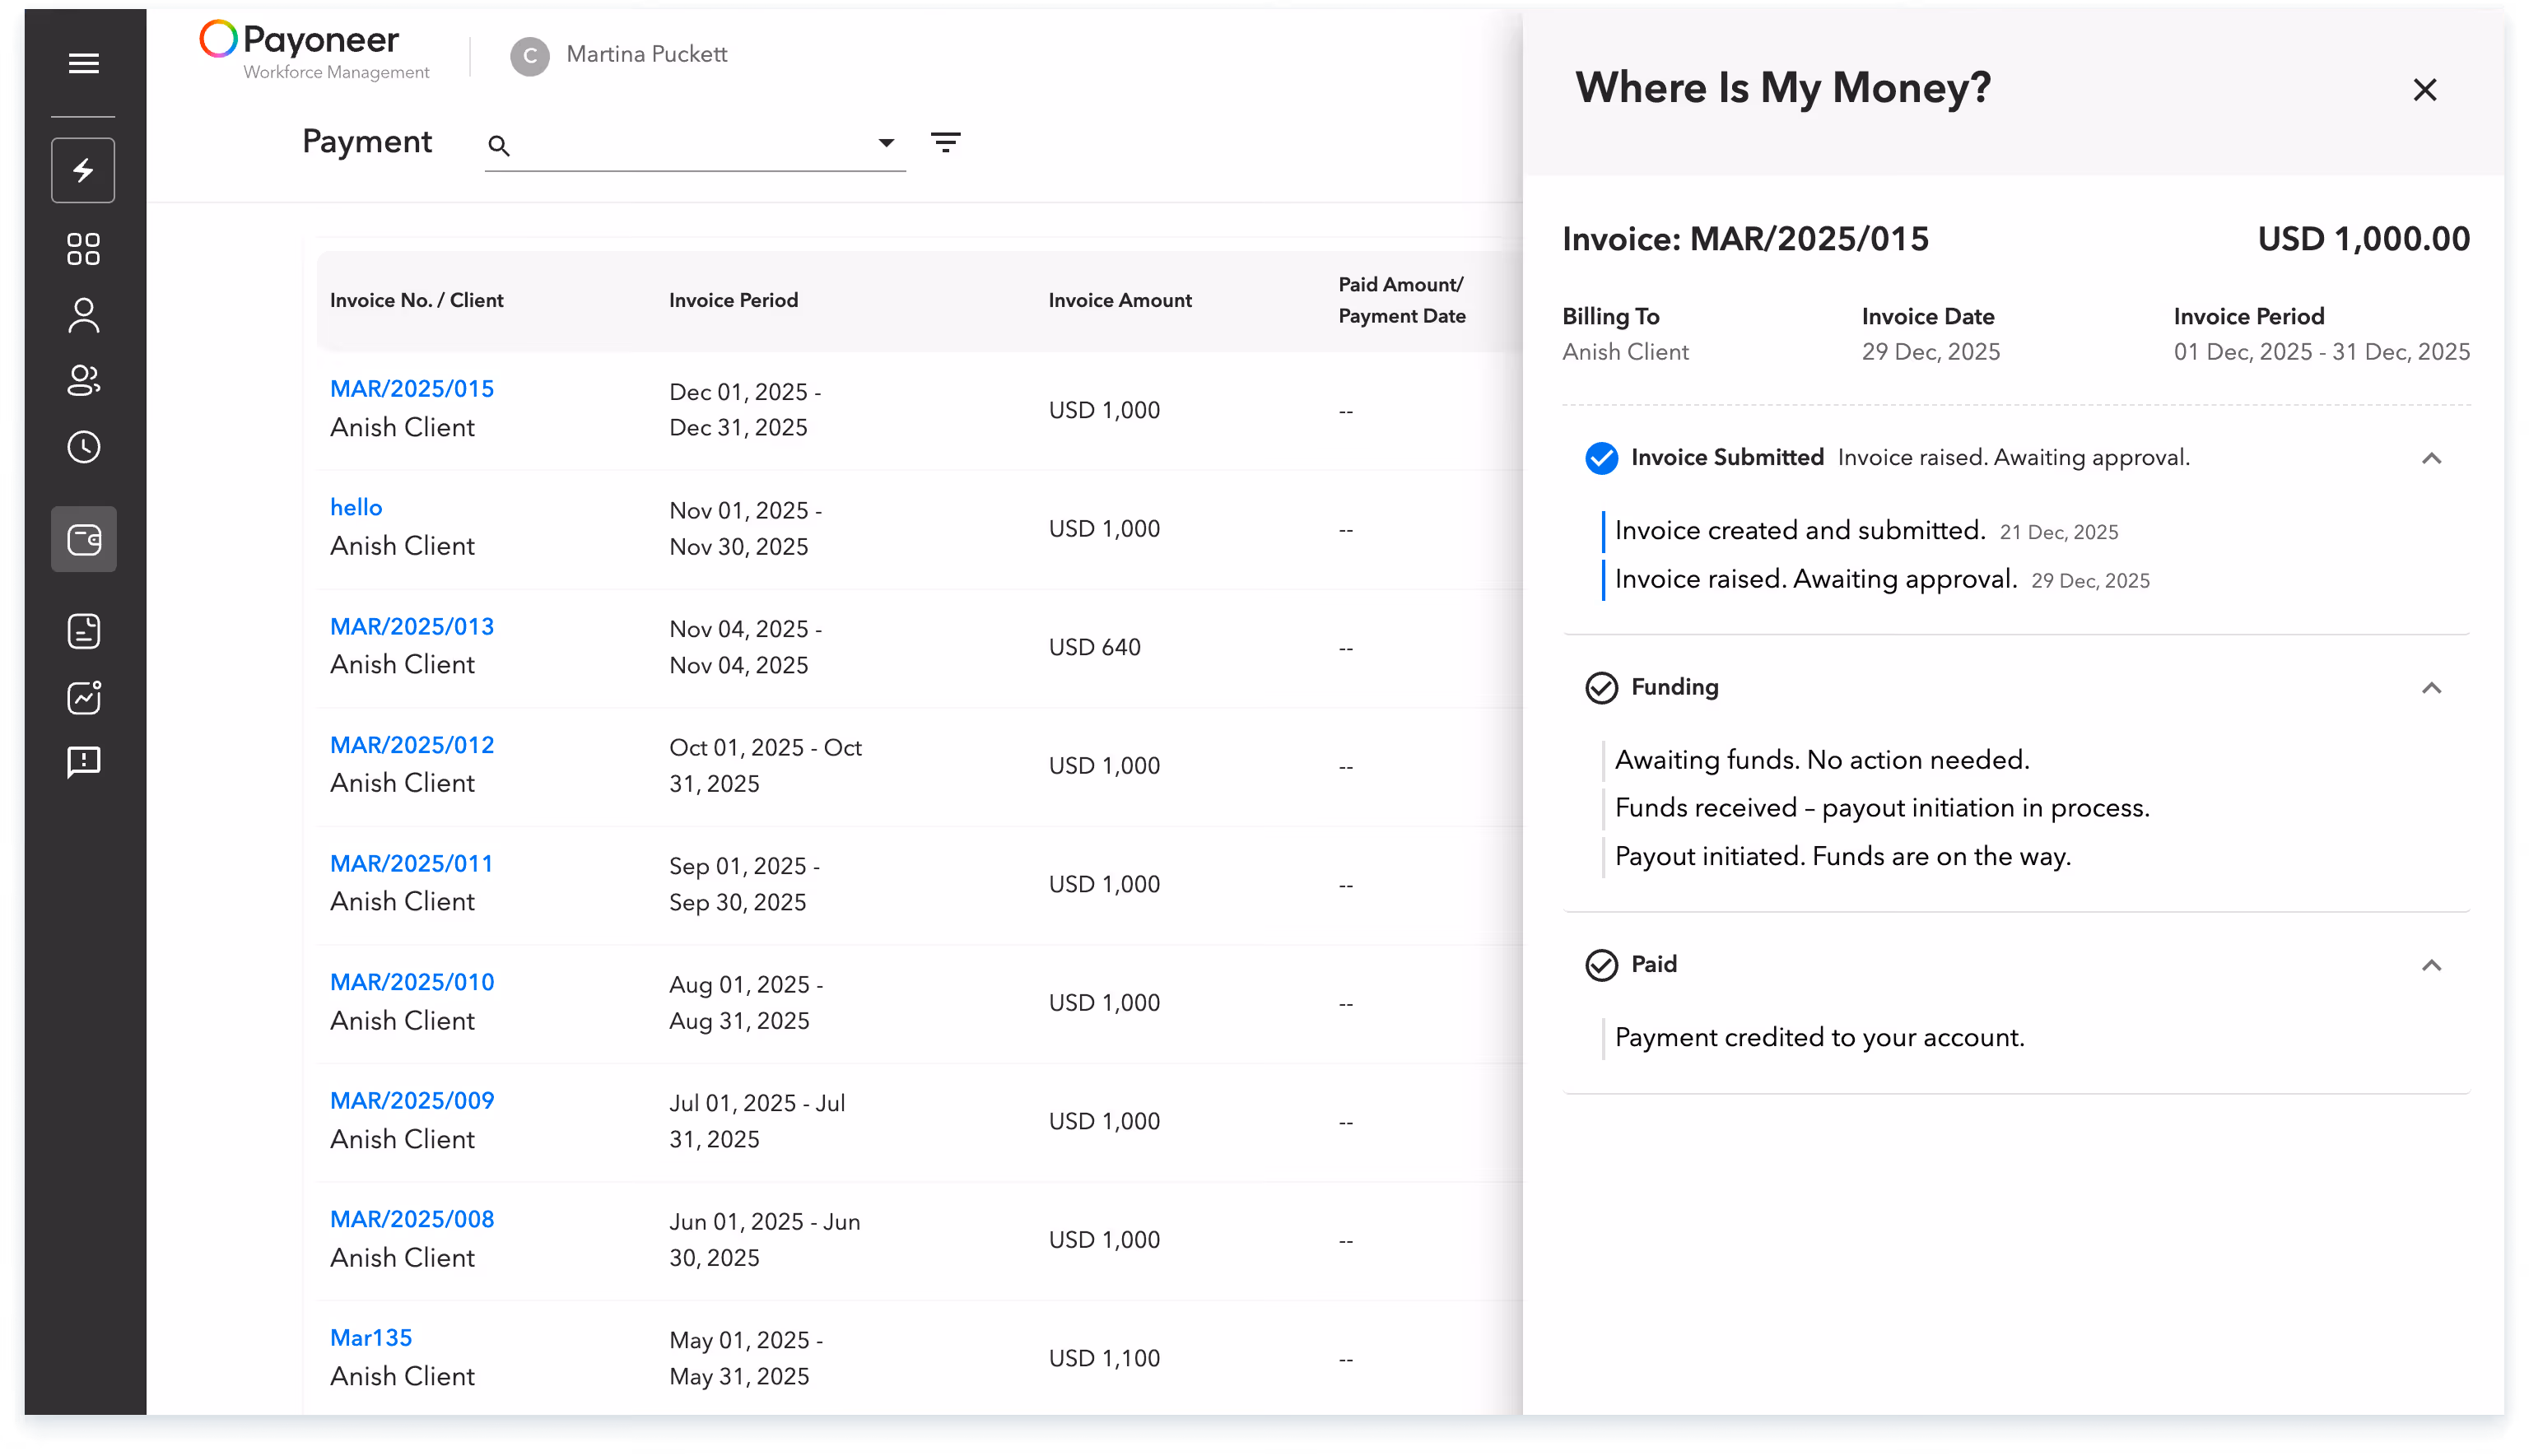This screenshot has height=1456, width=2529.
Task: Open the hamburger menu in the sidebar
Action: 83,64
